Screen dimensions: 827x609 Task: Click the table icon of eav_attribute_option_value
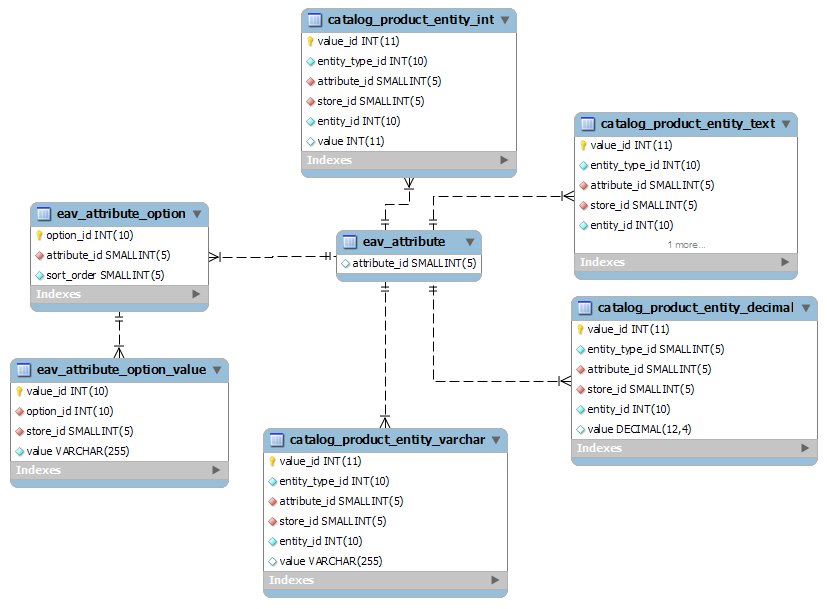(x=24, y=370)
